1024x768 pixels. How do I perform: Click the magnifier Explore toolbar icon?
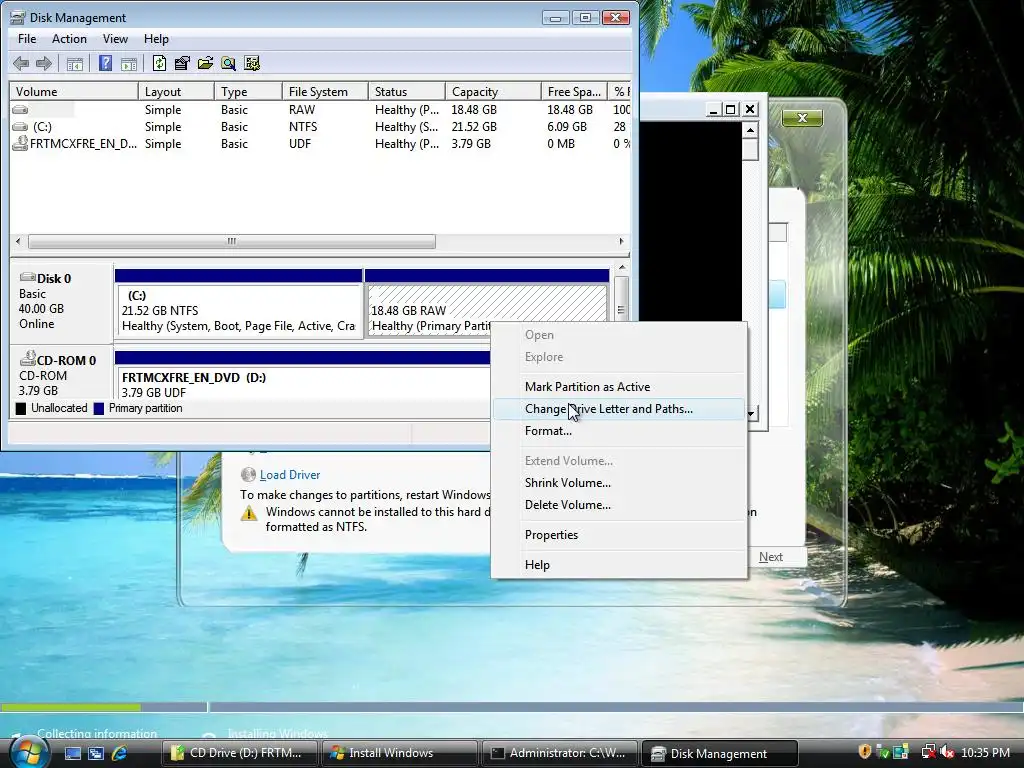click(x=229, y=63)
